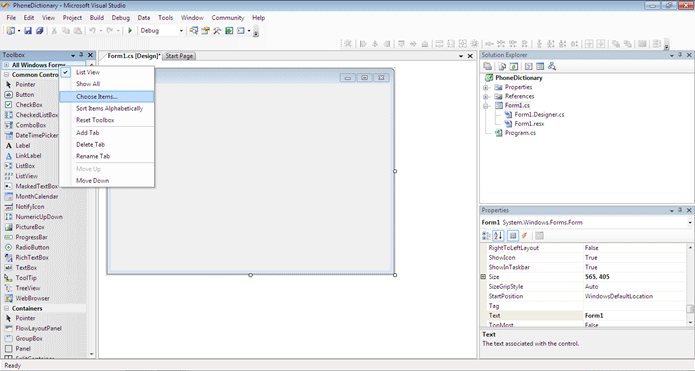Open the Debug configuration dropdown

[x=162, y=31]
